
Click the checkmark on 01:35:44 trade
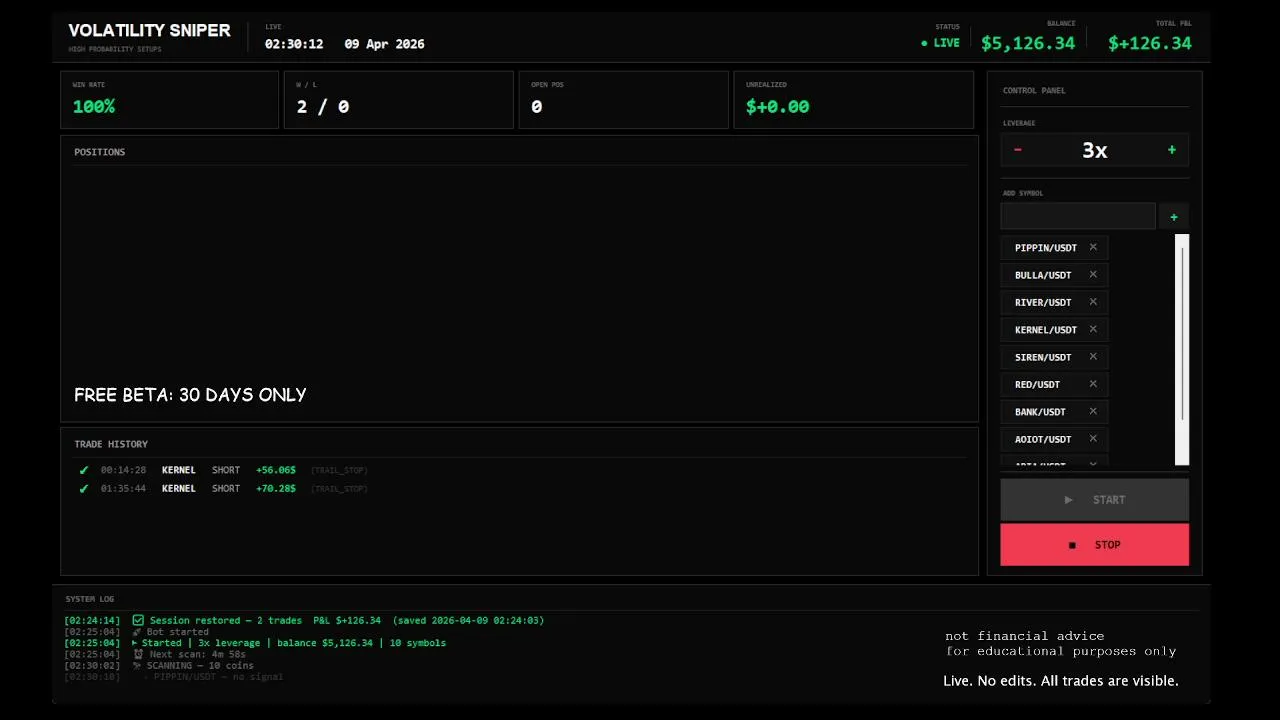click(x=84, y=489)
